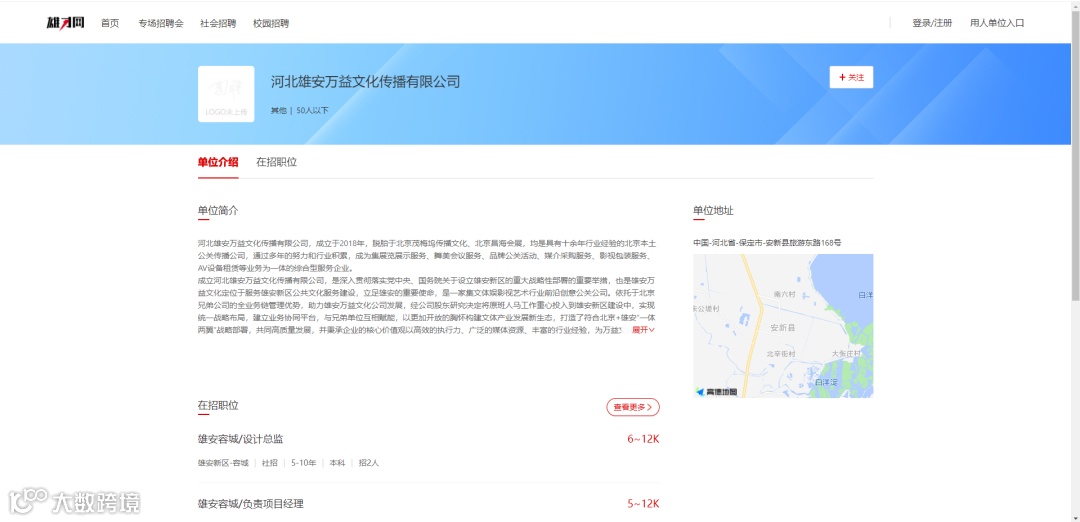Click the 在招职位 section heading above job list
The height and width of the screenshot is (522, 1080).
(x=218, y=406)
